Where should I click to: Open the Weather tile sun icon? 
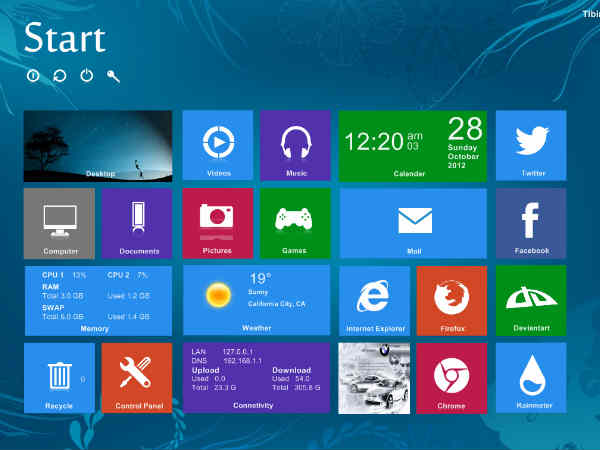point(218,295)
